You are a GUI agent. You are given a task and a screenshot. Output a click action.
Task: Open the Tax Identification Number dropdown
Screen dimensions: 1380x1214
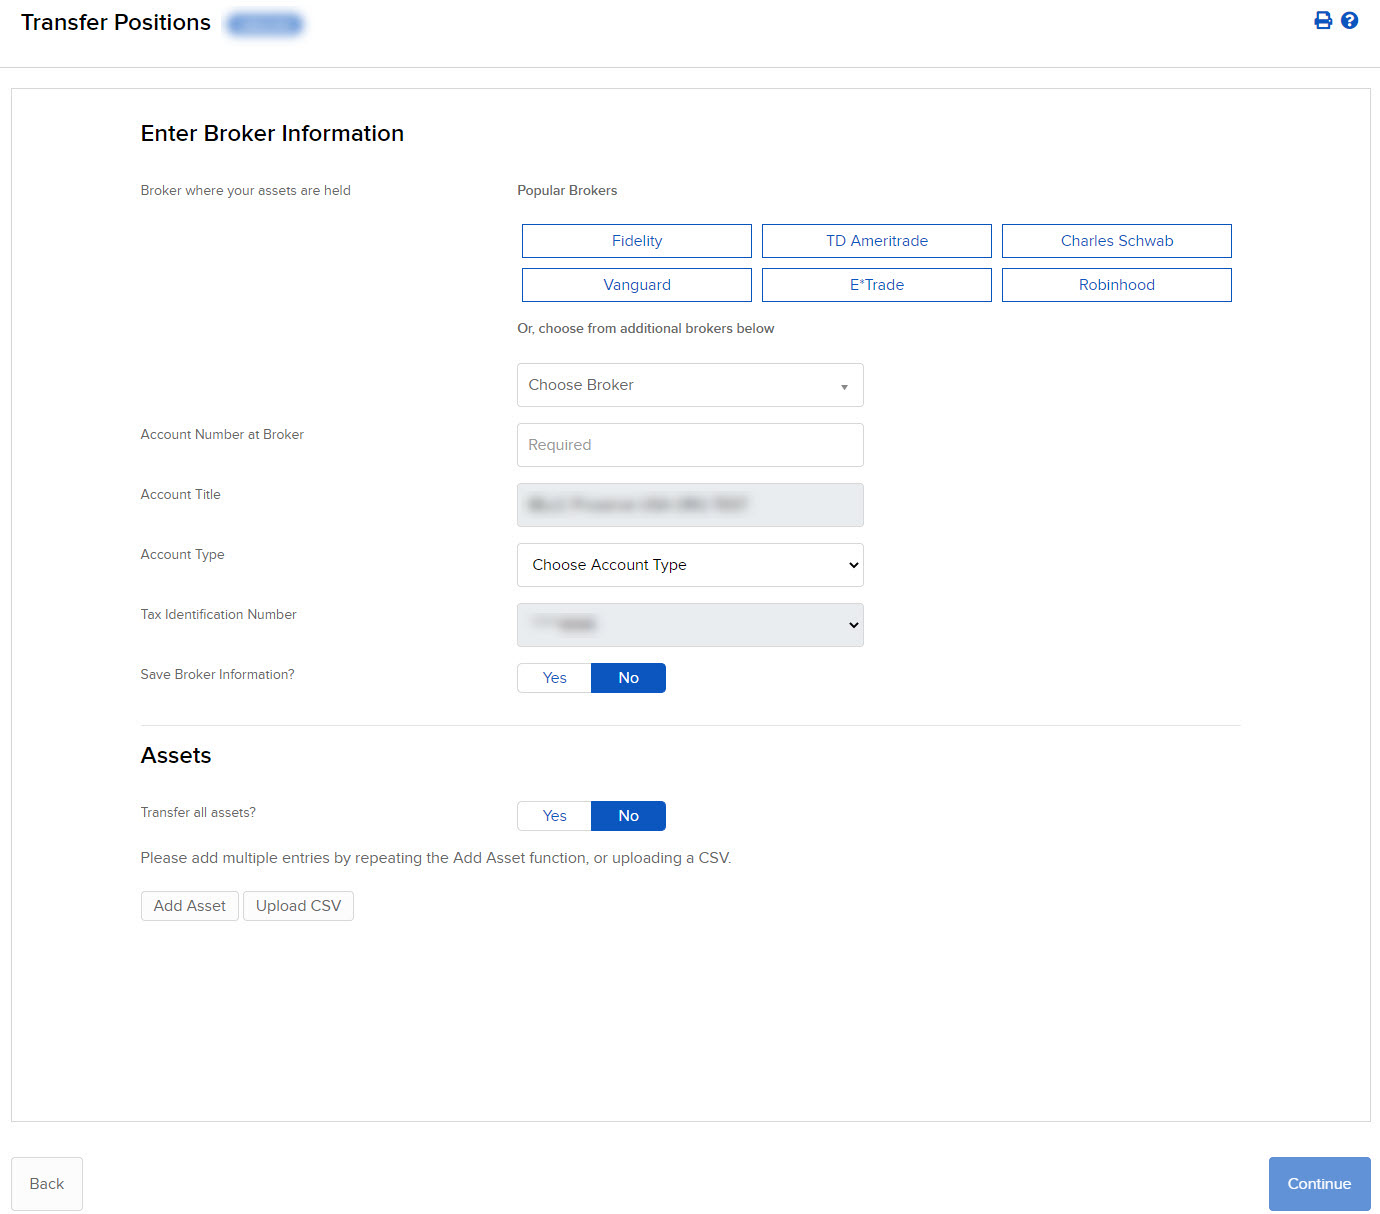point(689,625)
